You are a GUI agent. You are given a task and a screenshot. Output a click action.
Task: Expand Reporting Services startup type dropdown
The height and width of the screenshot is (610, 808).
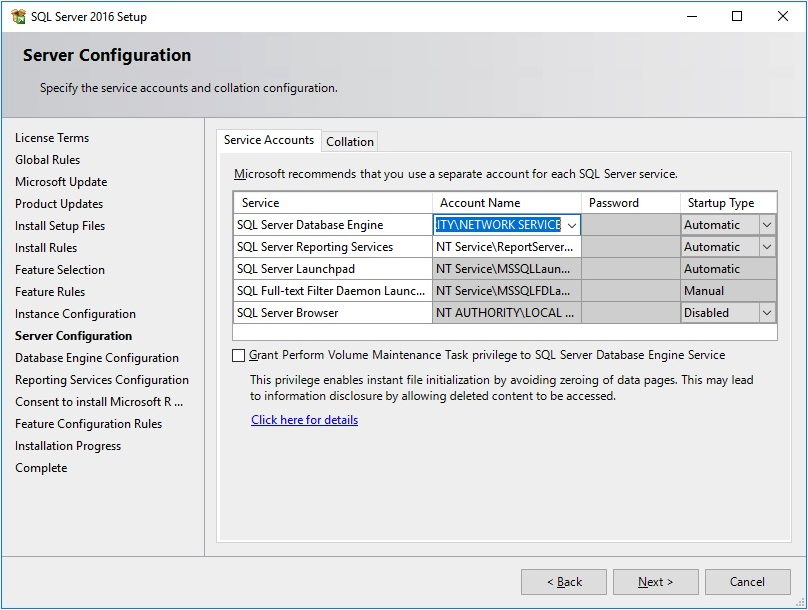767,247
